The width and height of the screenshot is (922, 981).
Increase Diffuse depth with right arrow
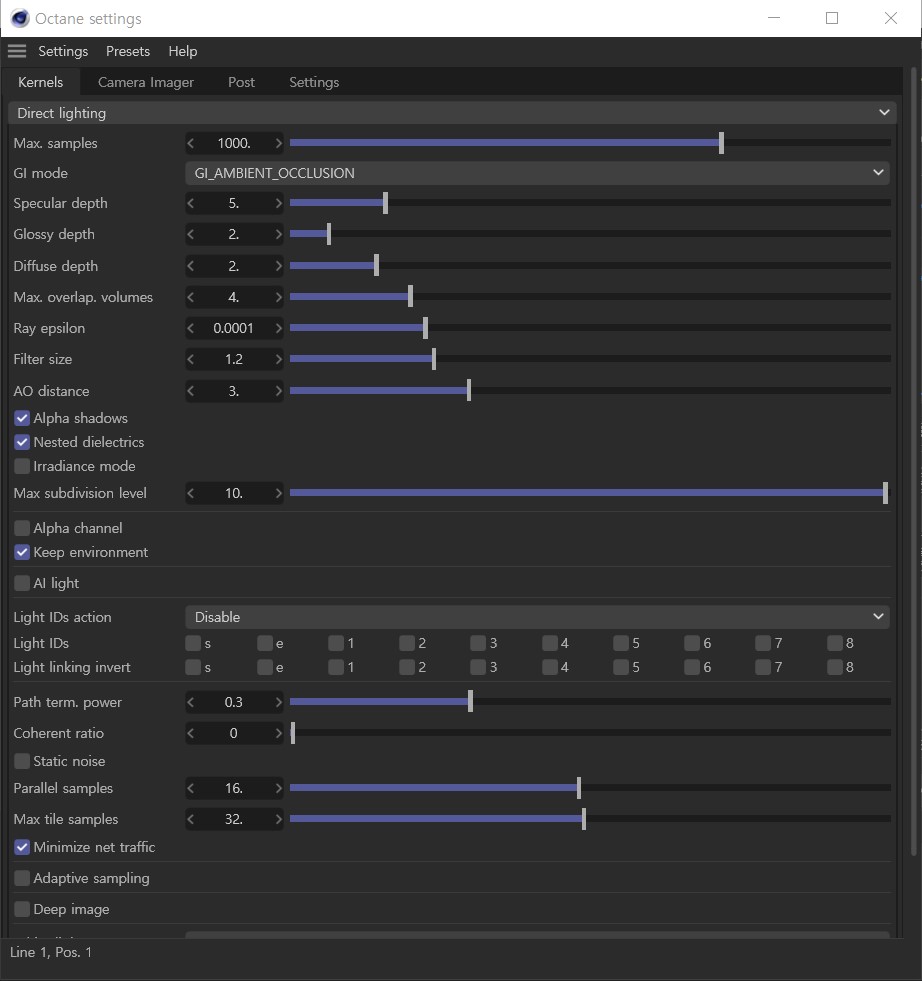pyautogui.click(x=278, y=266)
